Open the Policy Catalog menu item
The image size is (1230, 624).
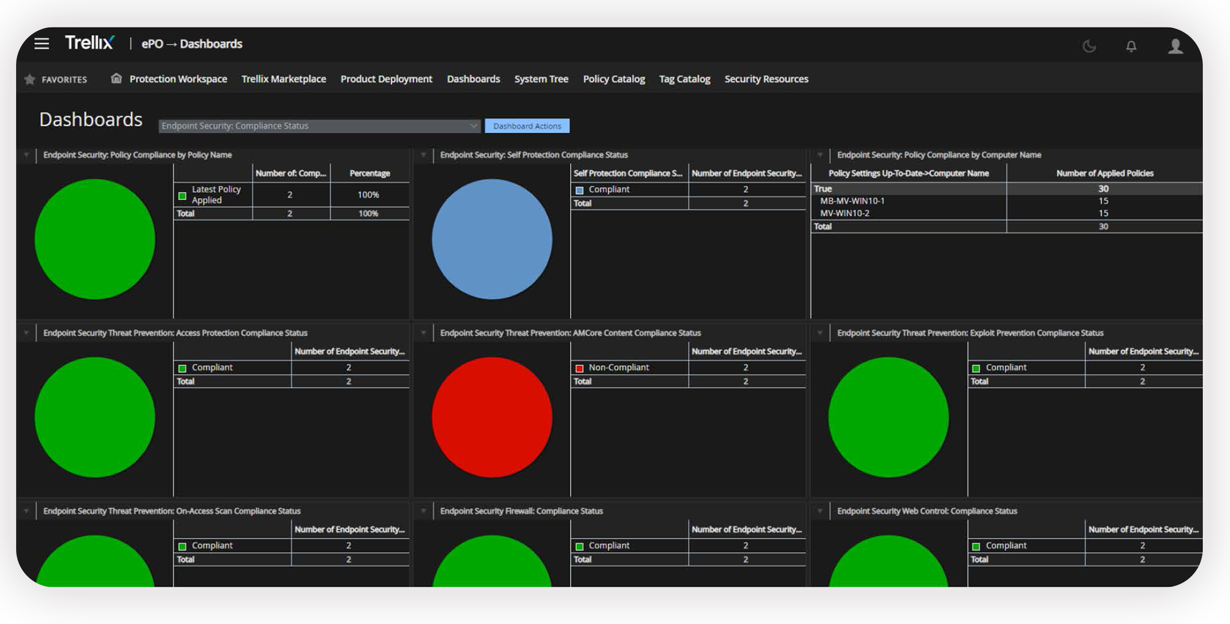(614, 79)
